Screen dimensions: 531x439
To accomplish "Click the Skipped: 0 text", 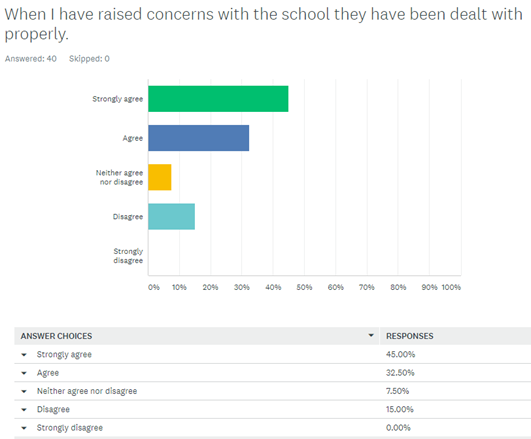I will 89,59.
